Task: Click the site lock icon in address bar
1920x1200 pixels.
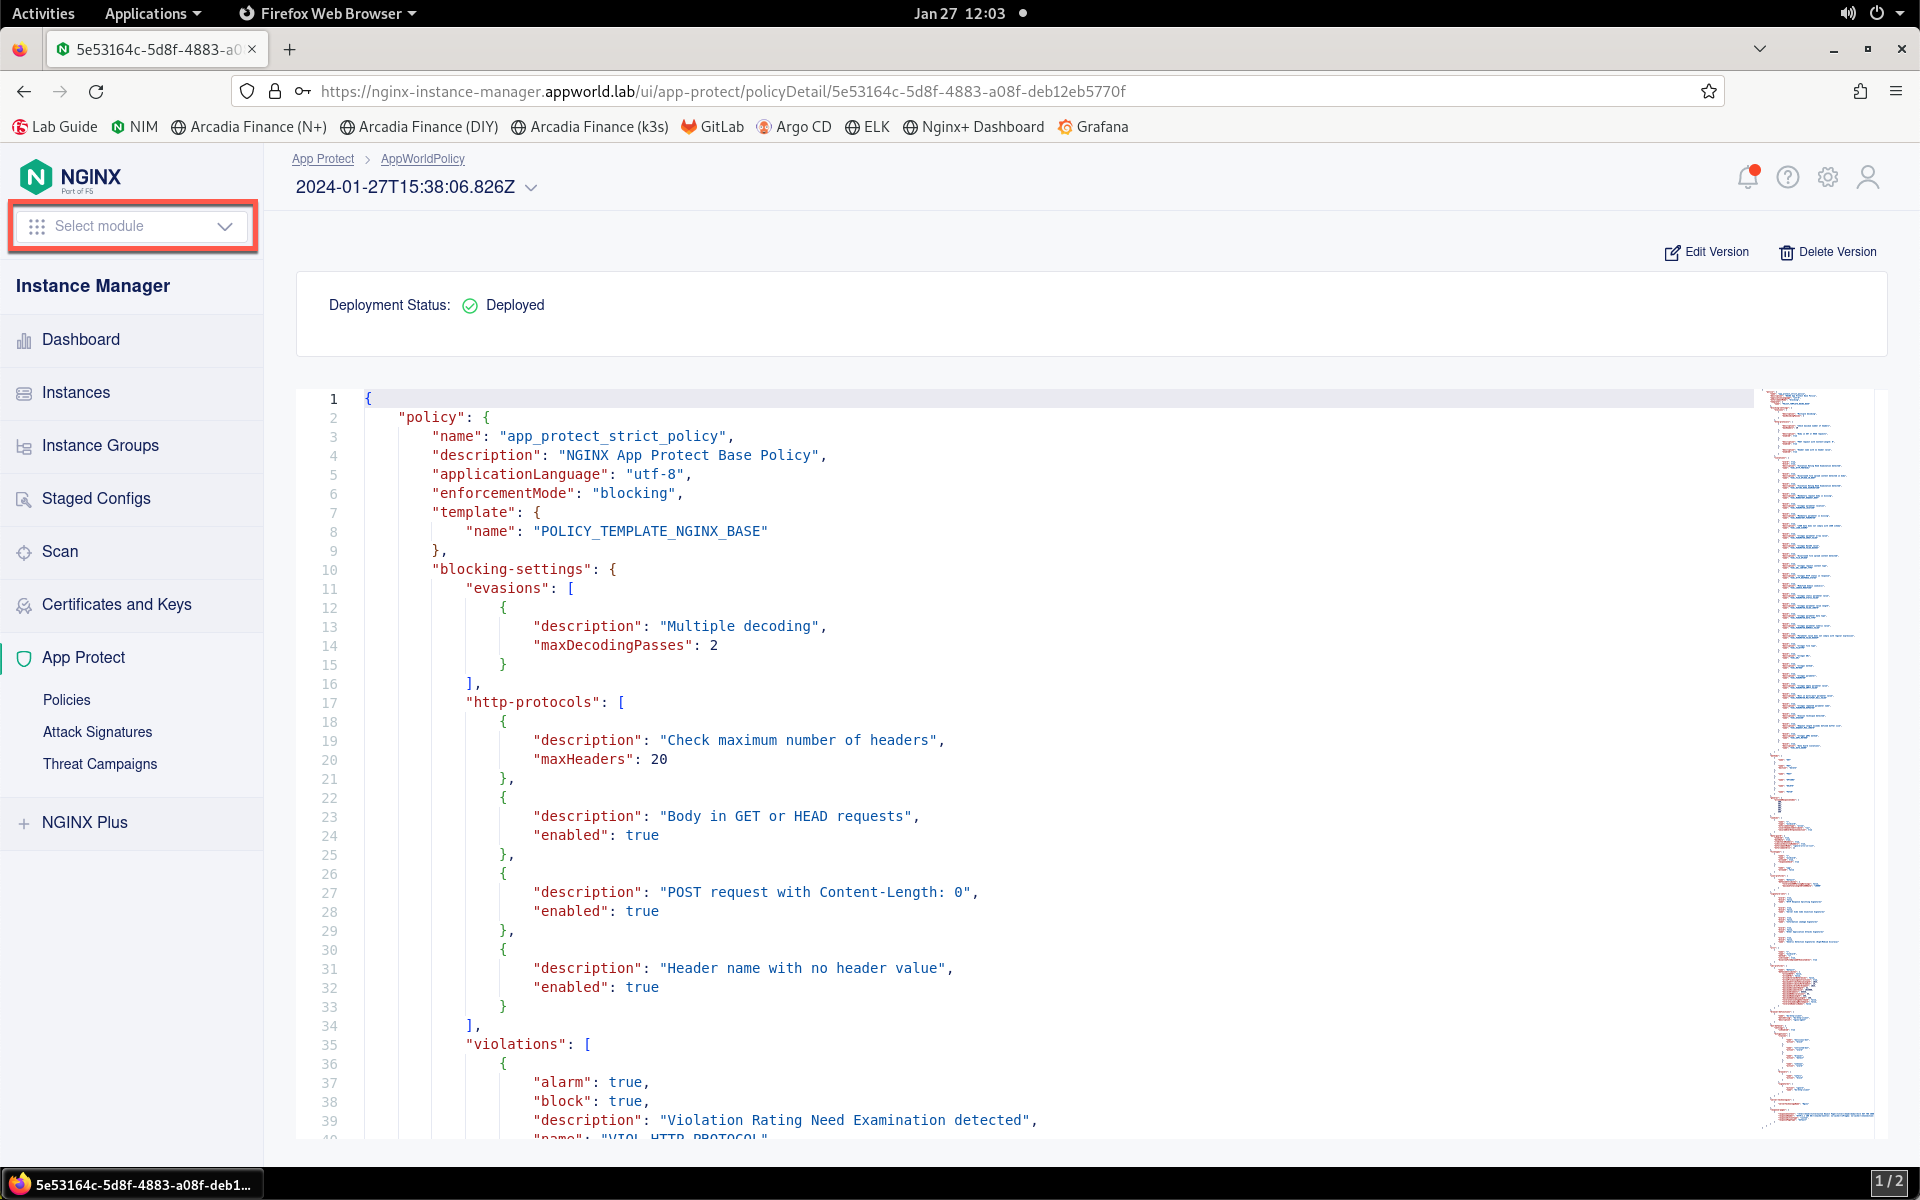Action: pos(275,91)
